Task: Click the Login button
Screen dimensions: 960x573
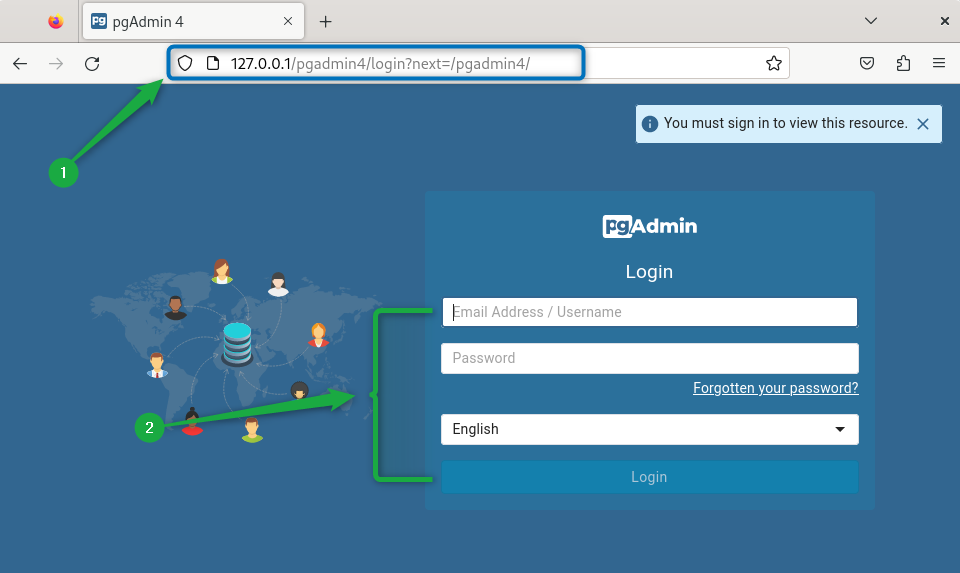Action: 649,477
